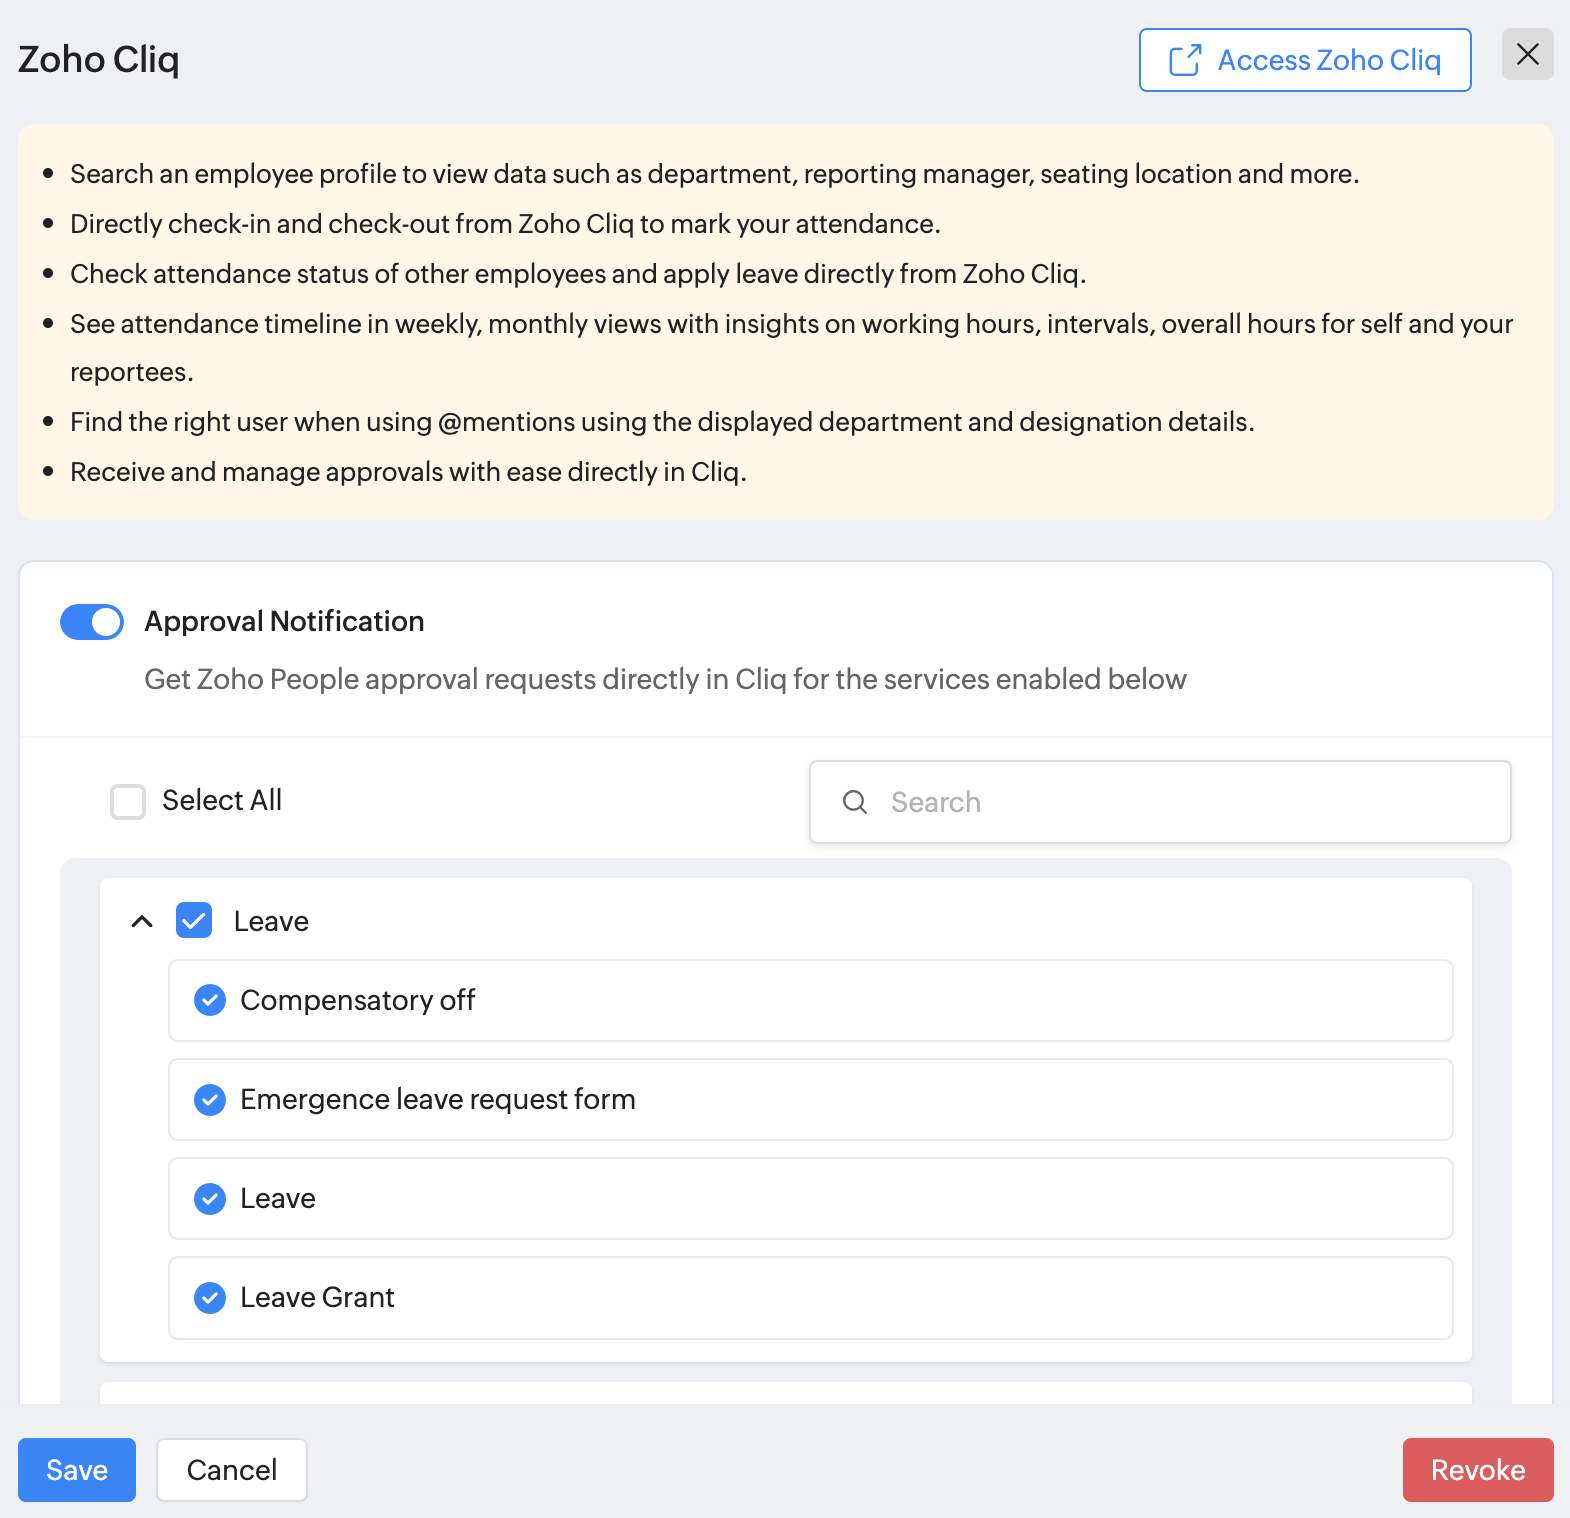Click the Compensatory off checkmark icon
Viewport: 1570px width, 1518px height.
[x=210, y=1000]
